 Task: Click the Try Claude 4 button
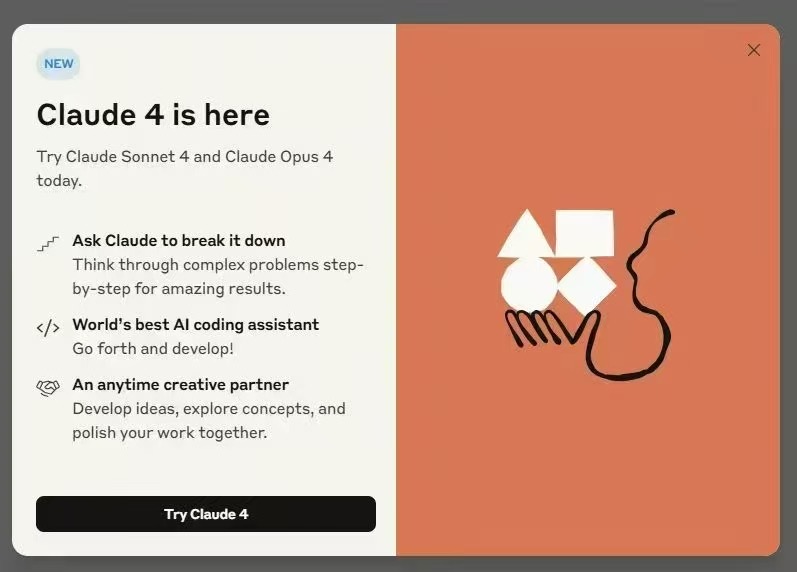[x=206, y=514]
